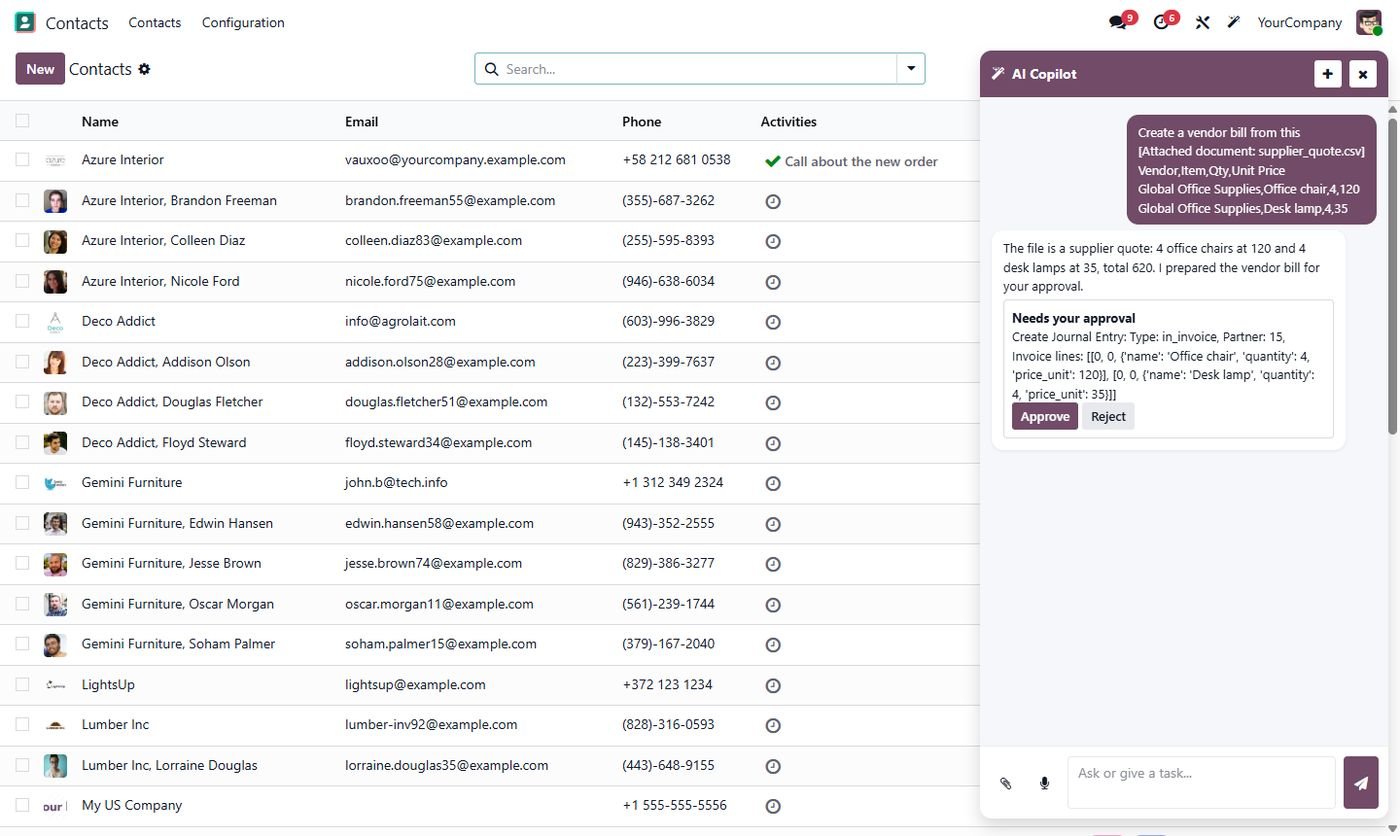Open the debug tools wrench icon
Image resolution: width=1400 pixels, height=836 pixels.
[1202, 22]
